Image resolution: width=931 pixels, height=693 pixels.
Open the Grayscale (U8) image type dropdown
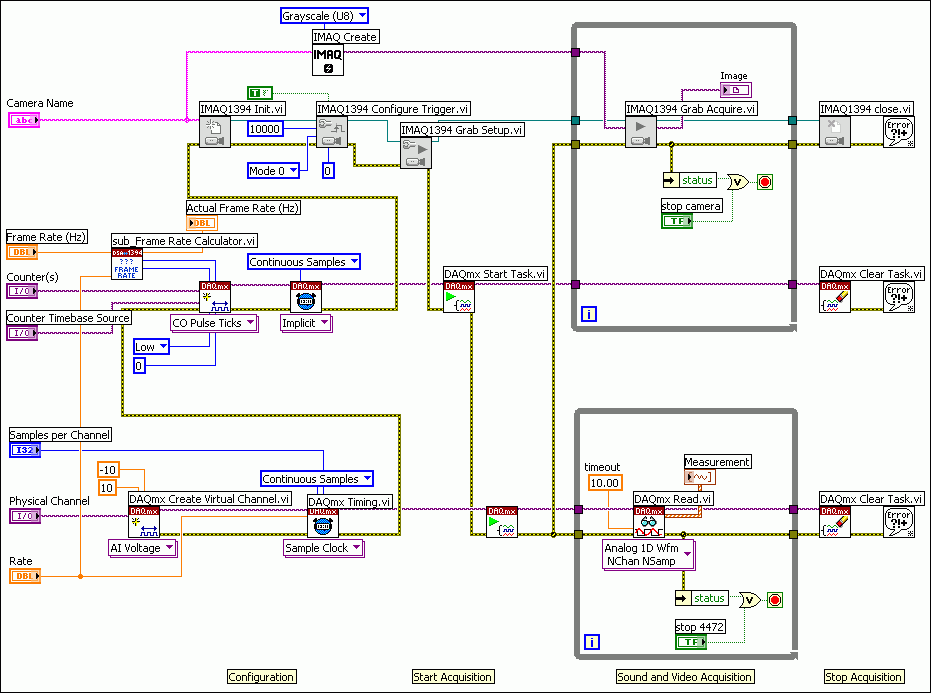tap(324, 15)
